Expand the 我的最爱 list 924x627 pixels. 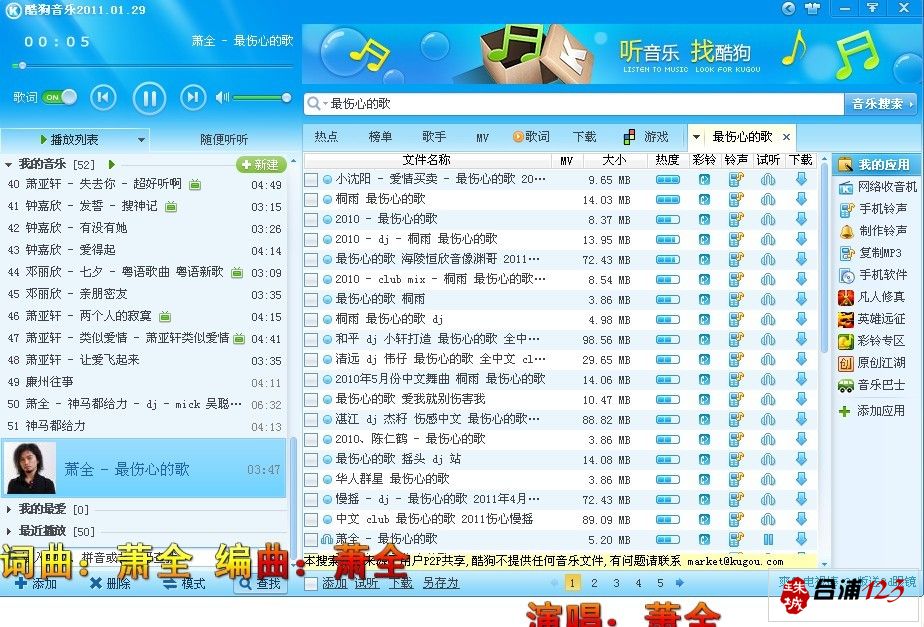8,509
